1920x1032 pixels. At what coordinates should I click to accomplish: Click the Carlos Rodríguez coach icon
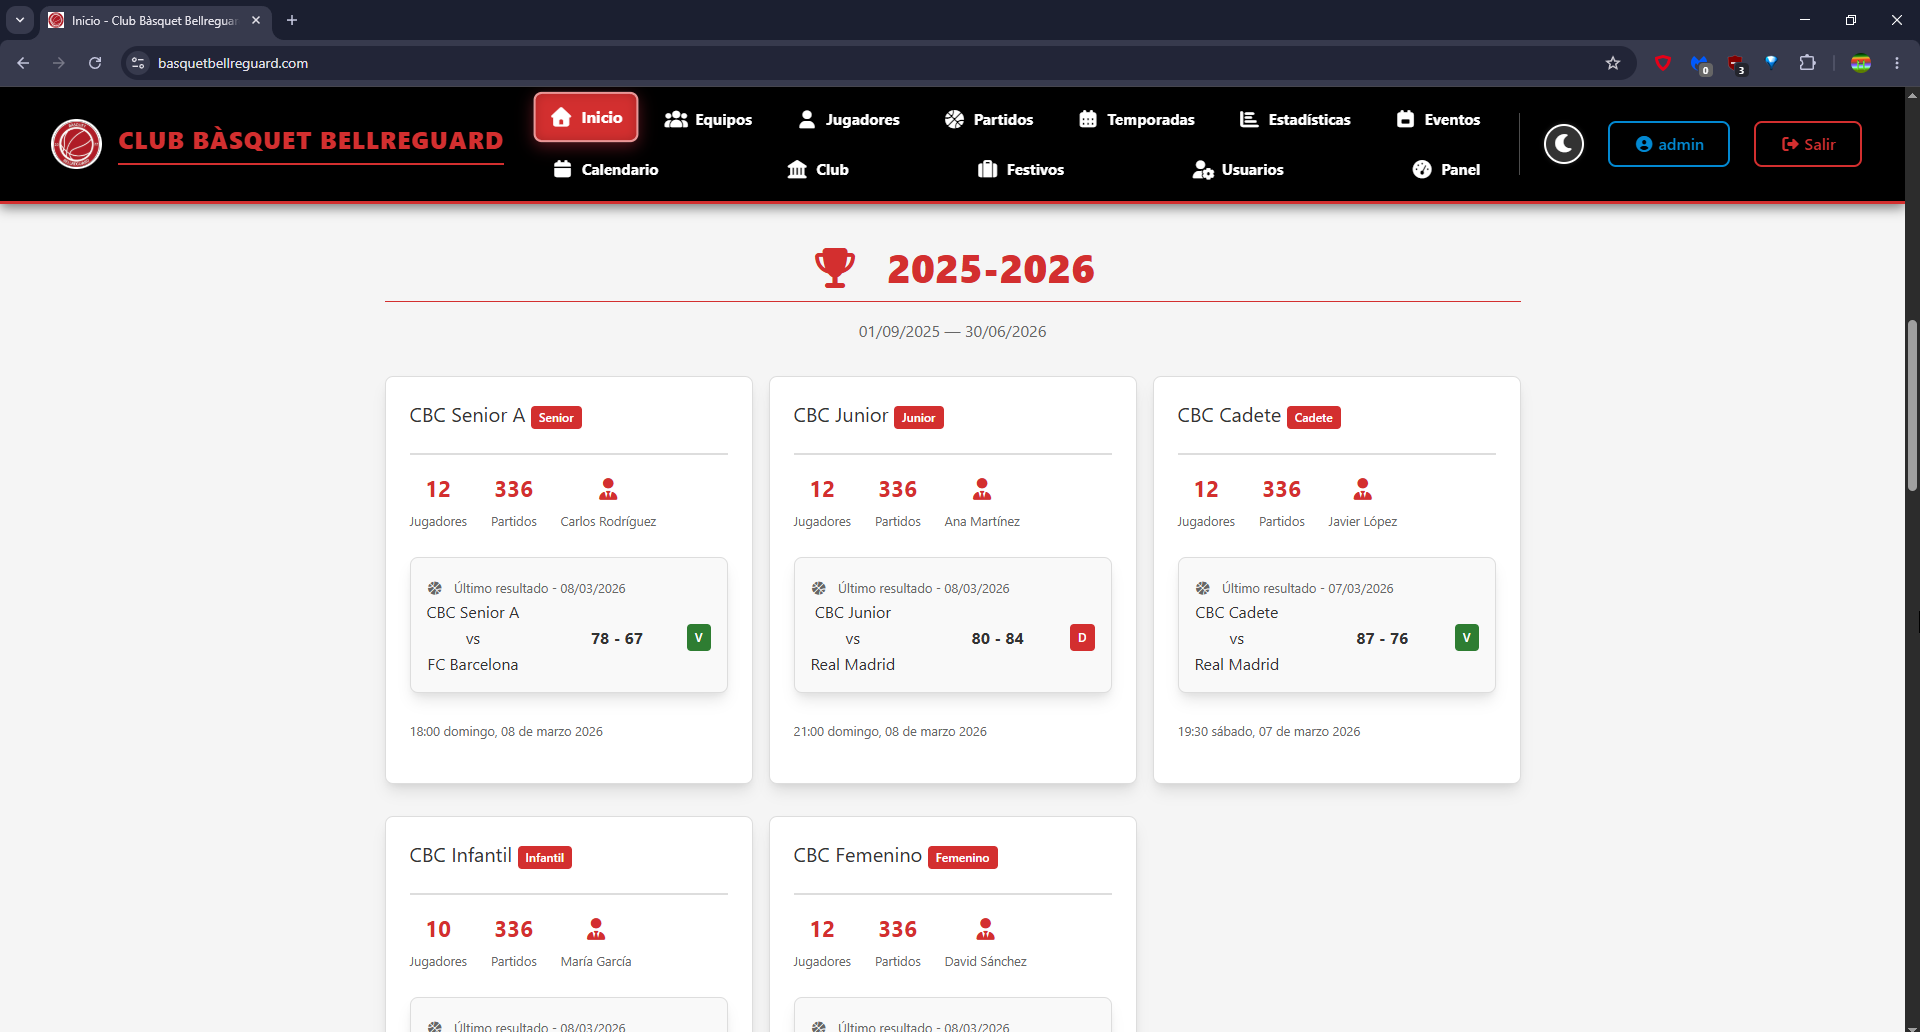pos(608,489)
